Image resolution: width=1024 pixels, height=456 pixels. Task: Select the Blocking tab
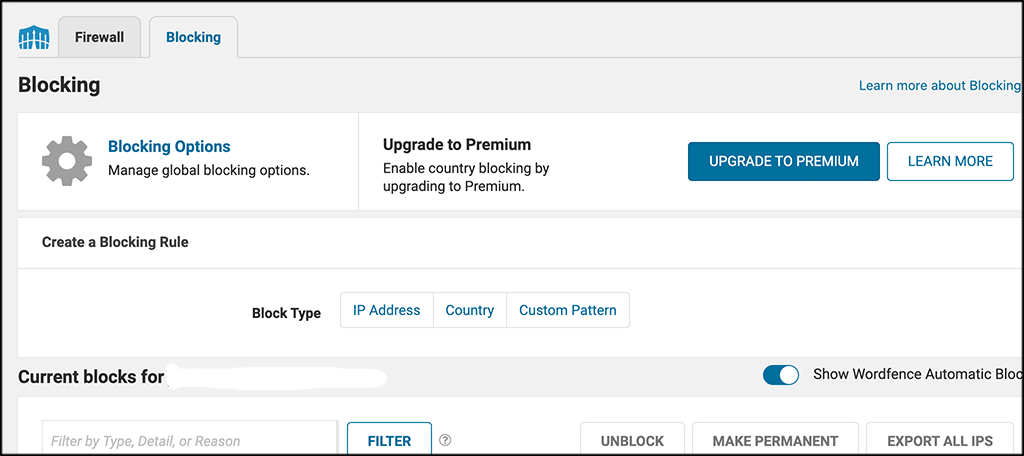click(x=193, y=37)
